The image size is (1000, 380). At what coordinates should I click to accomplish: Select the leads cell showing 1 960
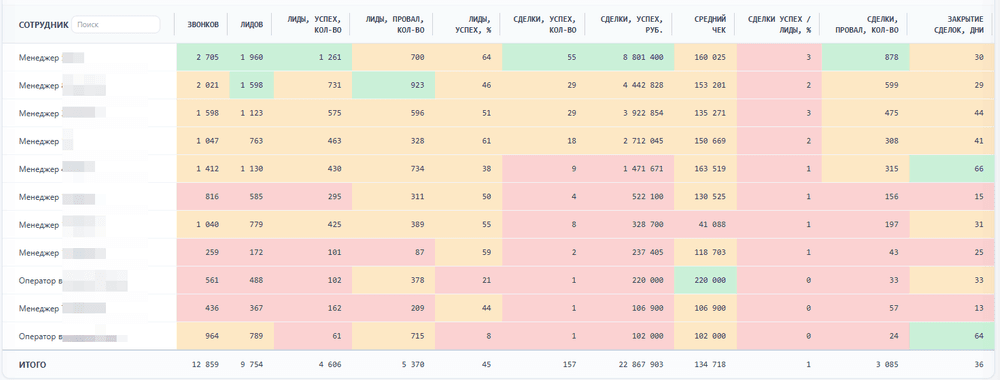[250, 57]
